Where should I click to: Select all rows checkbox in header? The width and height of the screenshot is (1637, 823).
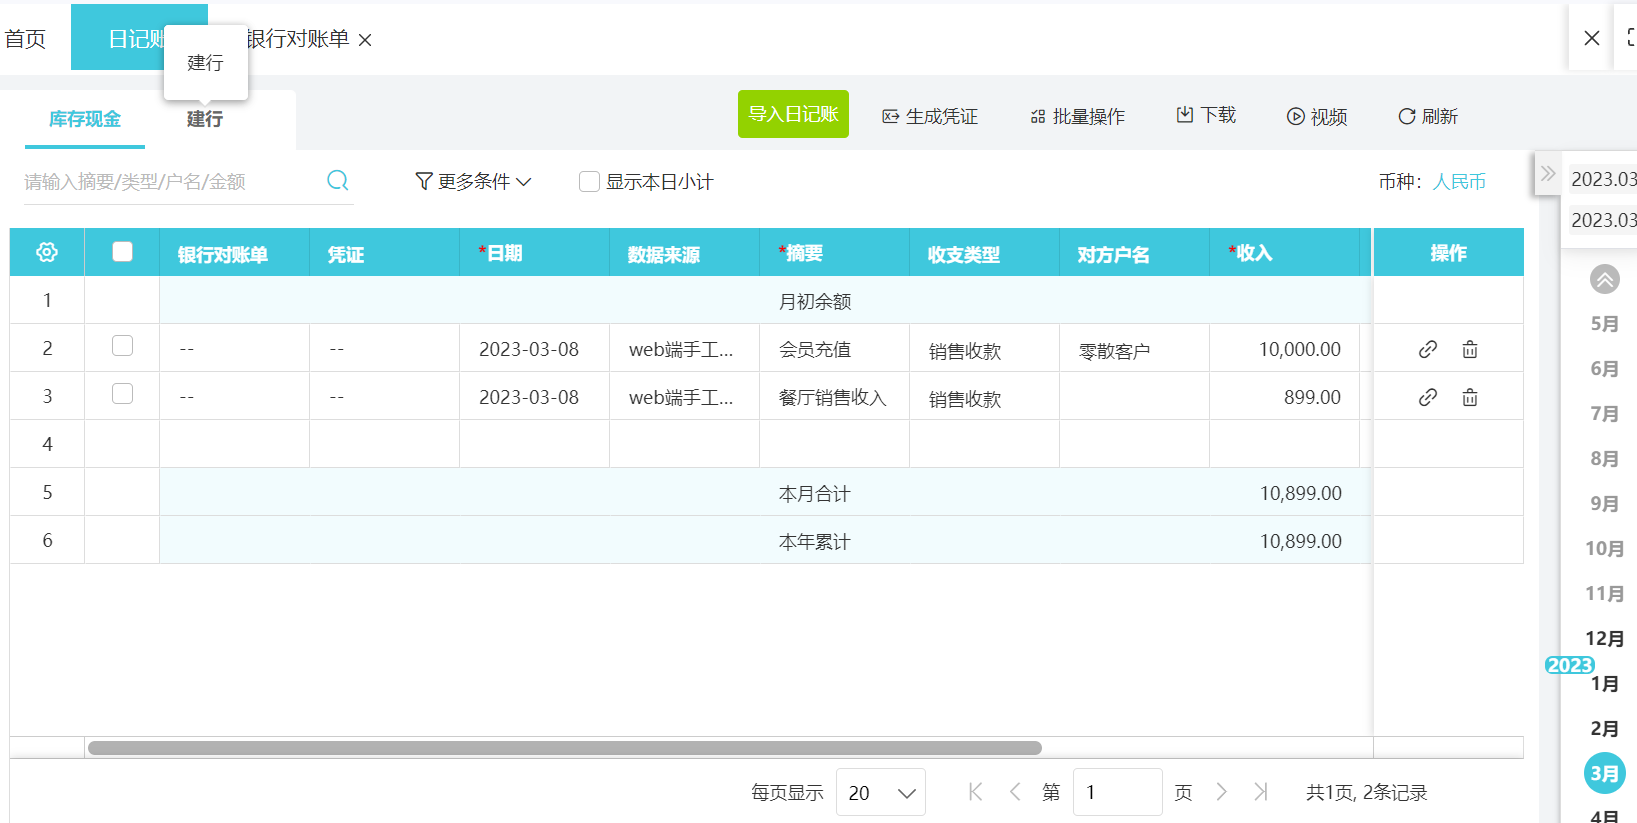tap(122, 251)
